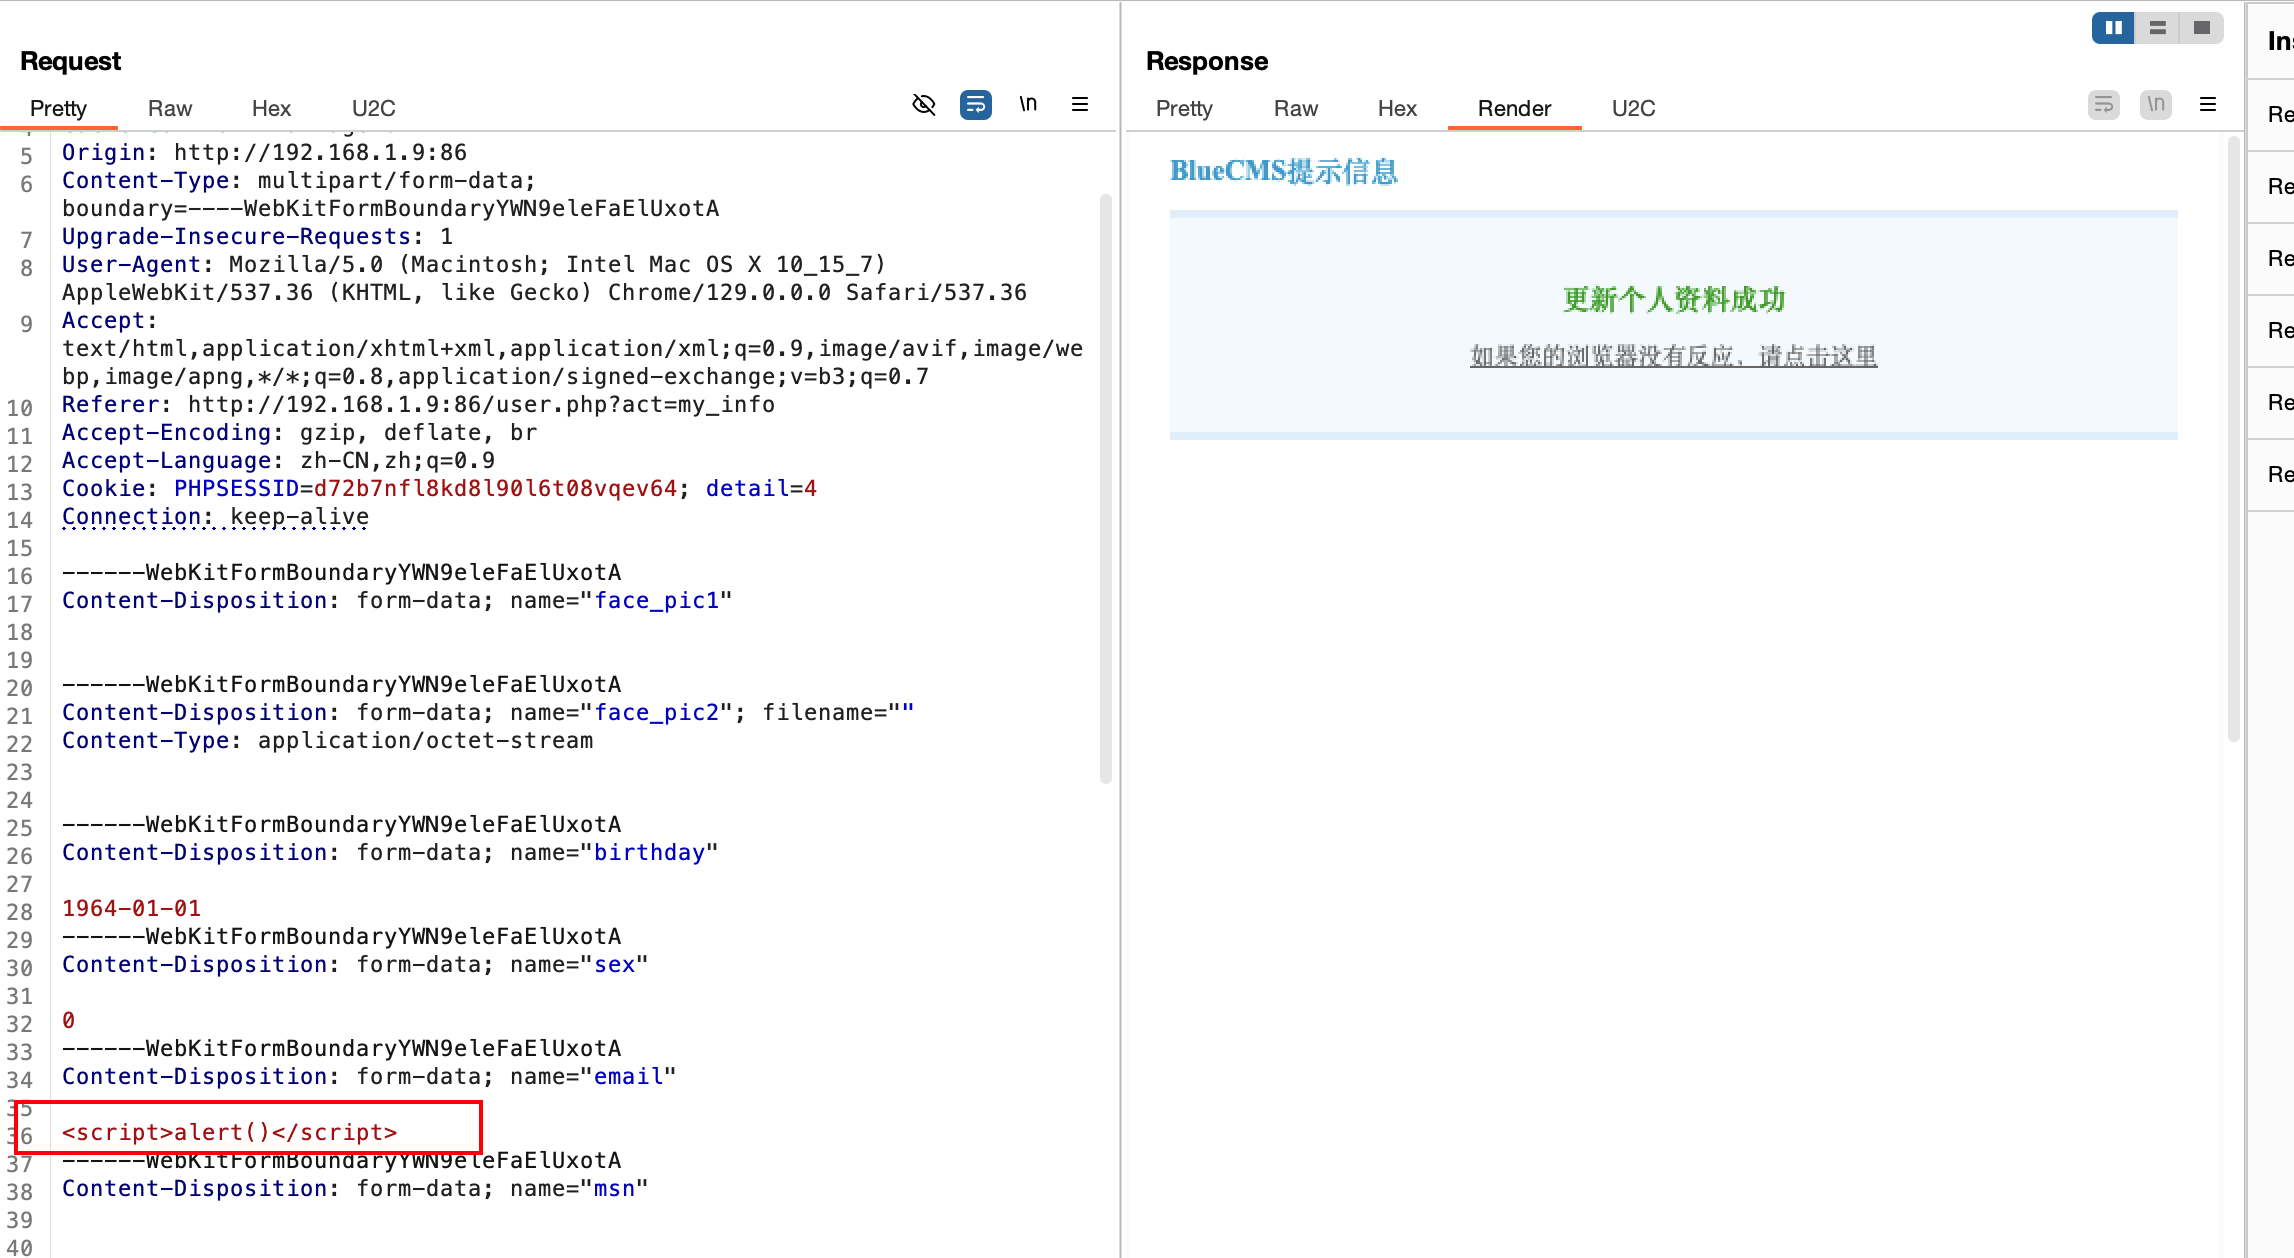
Task: Click the Request panel vertical scrollbar
Action: coord(1106,488)
